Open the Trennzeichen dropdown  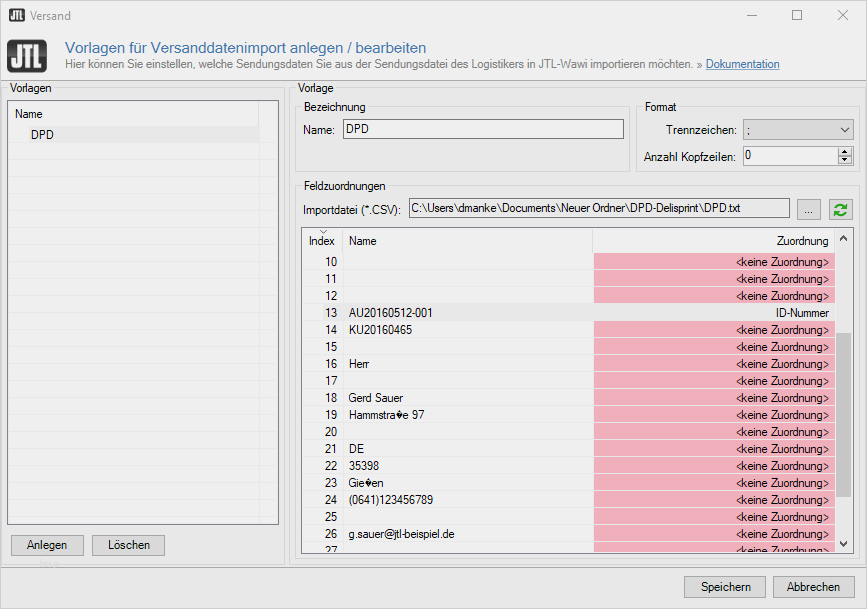click(x=797, y=130)
